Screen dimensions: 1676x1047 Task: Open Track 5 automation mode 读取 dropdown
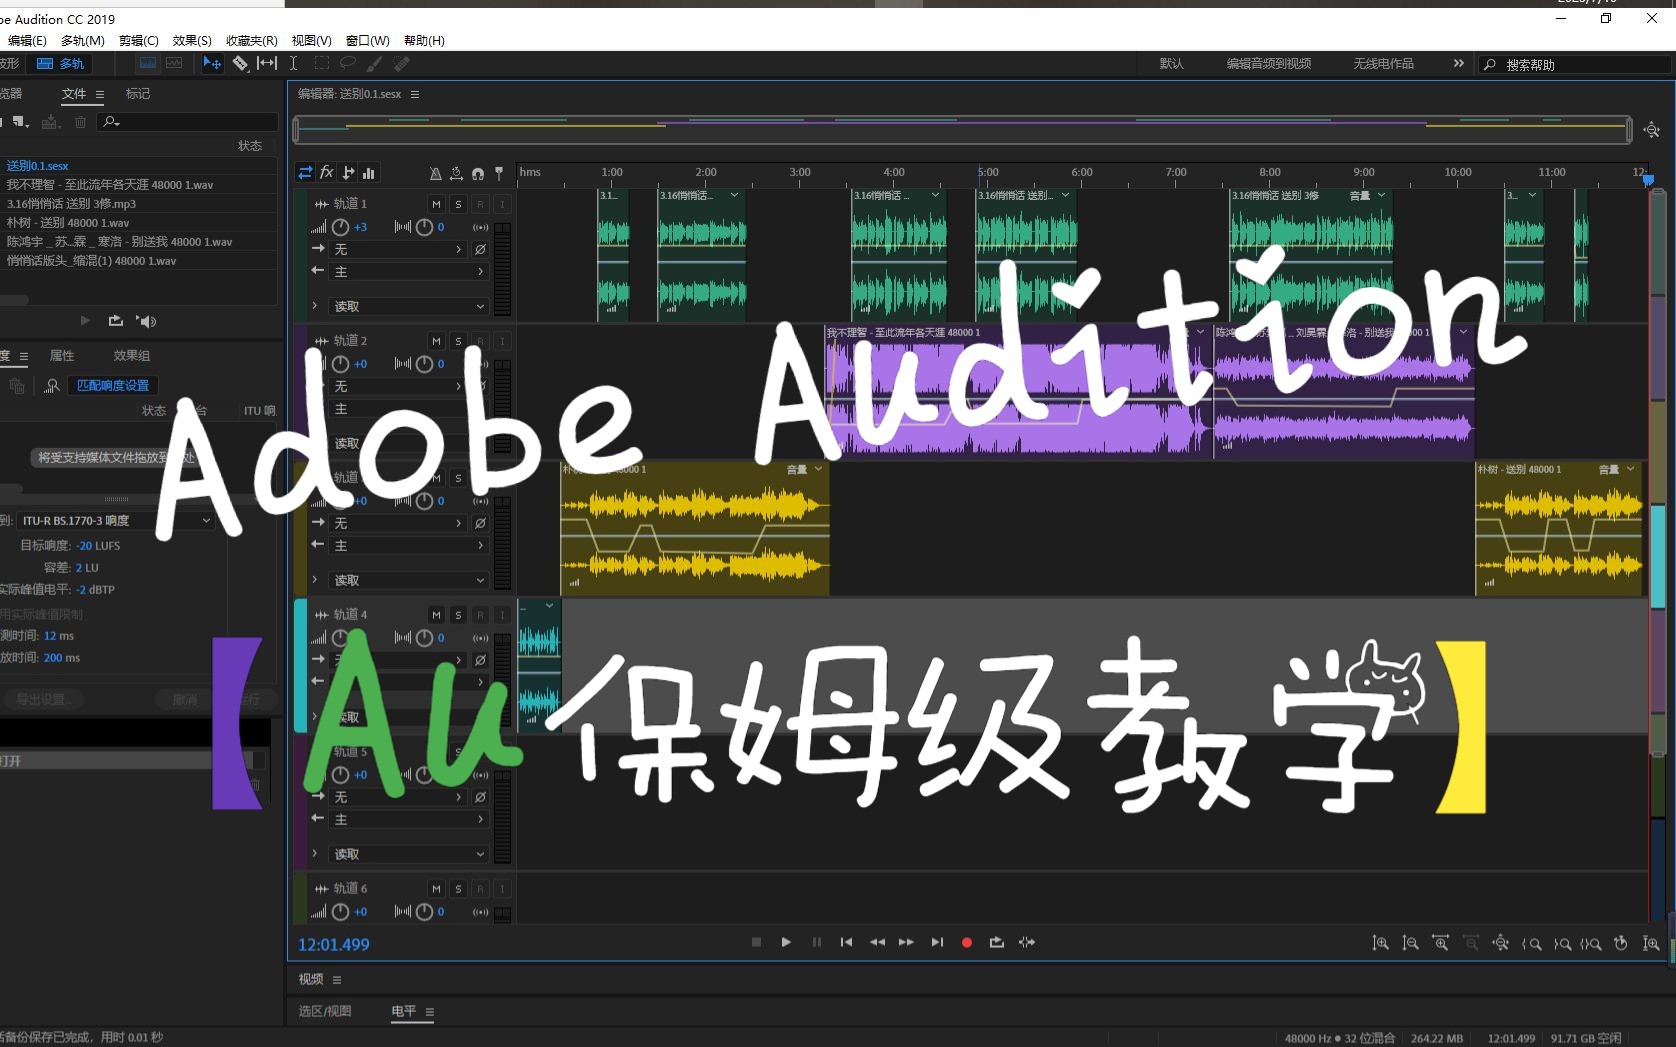tap(408, 854)
